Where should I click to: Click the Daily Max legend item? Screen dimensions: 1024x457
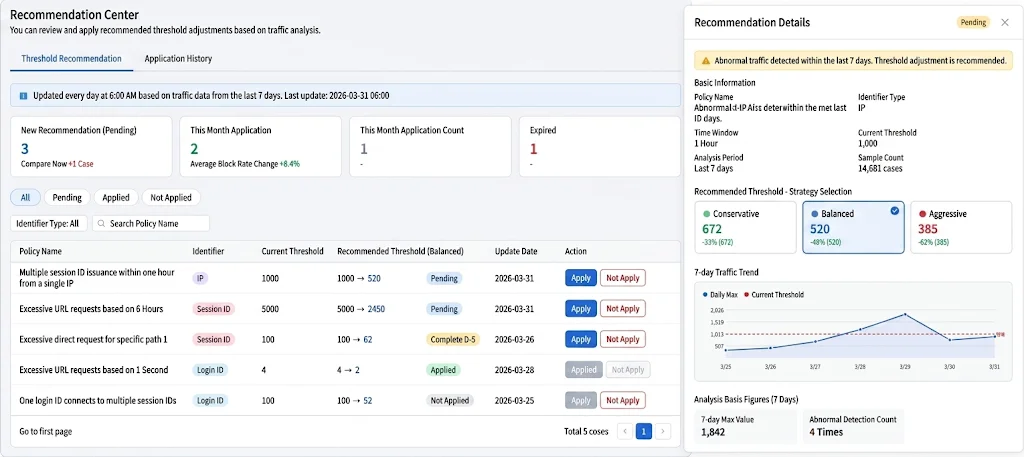(x=722, y=294)
